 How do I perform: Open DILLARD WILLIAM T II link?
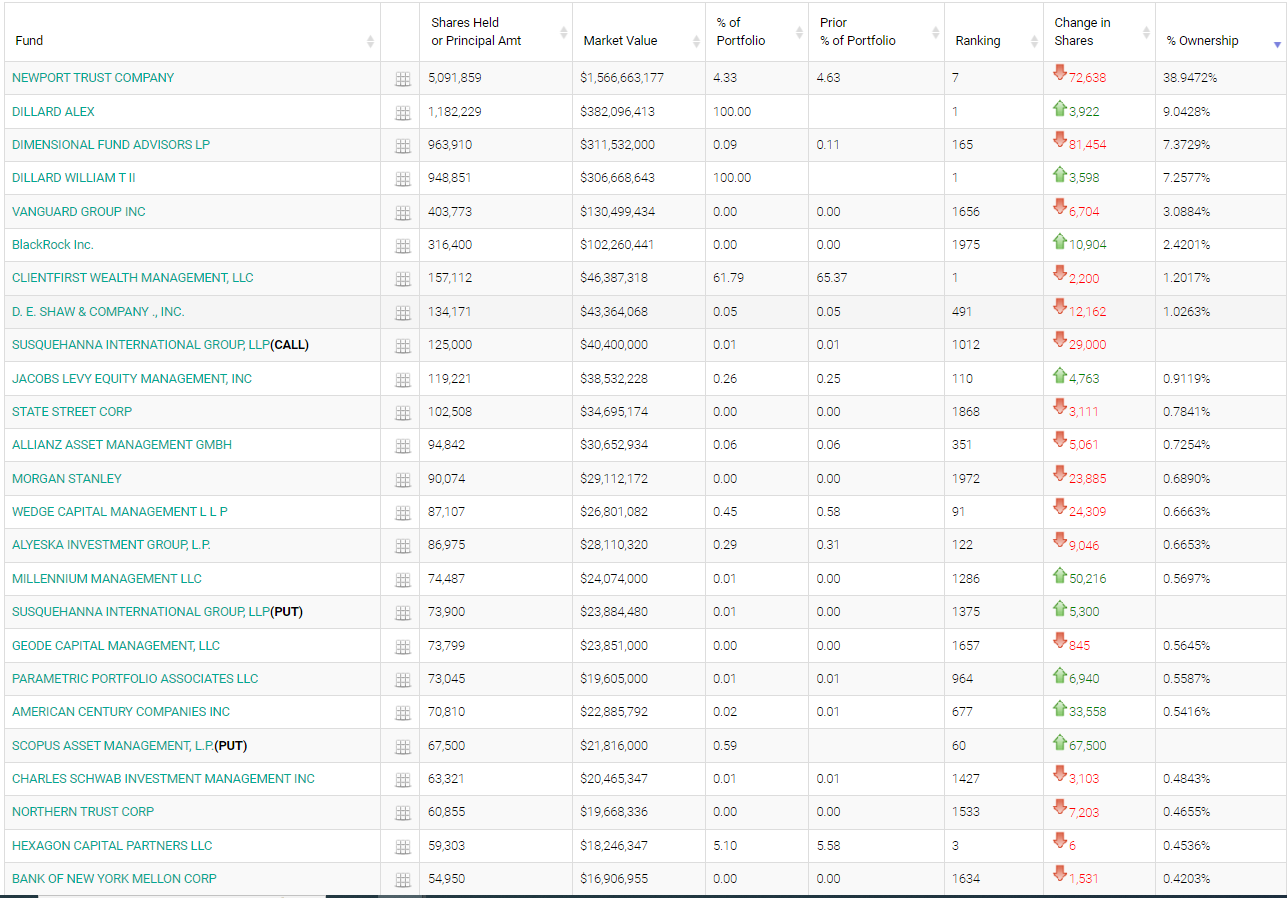click(74, 178)
